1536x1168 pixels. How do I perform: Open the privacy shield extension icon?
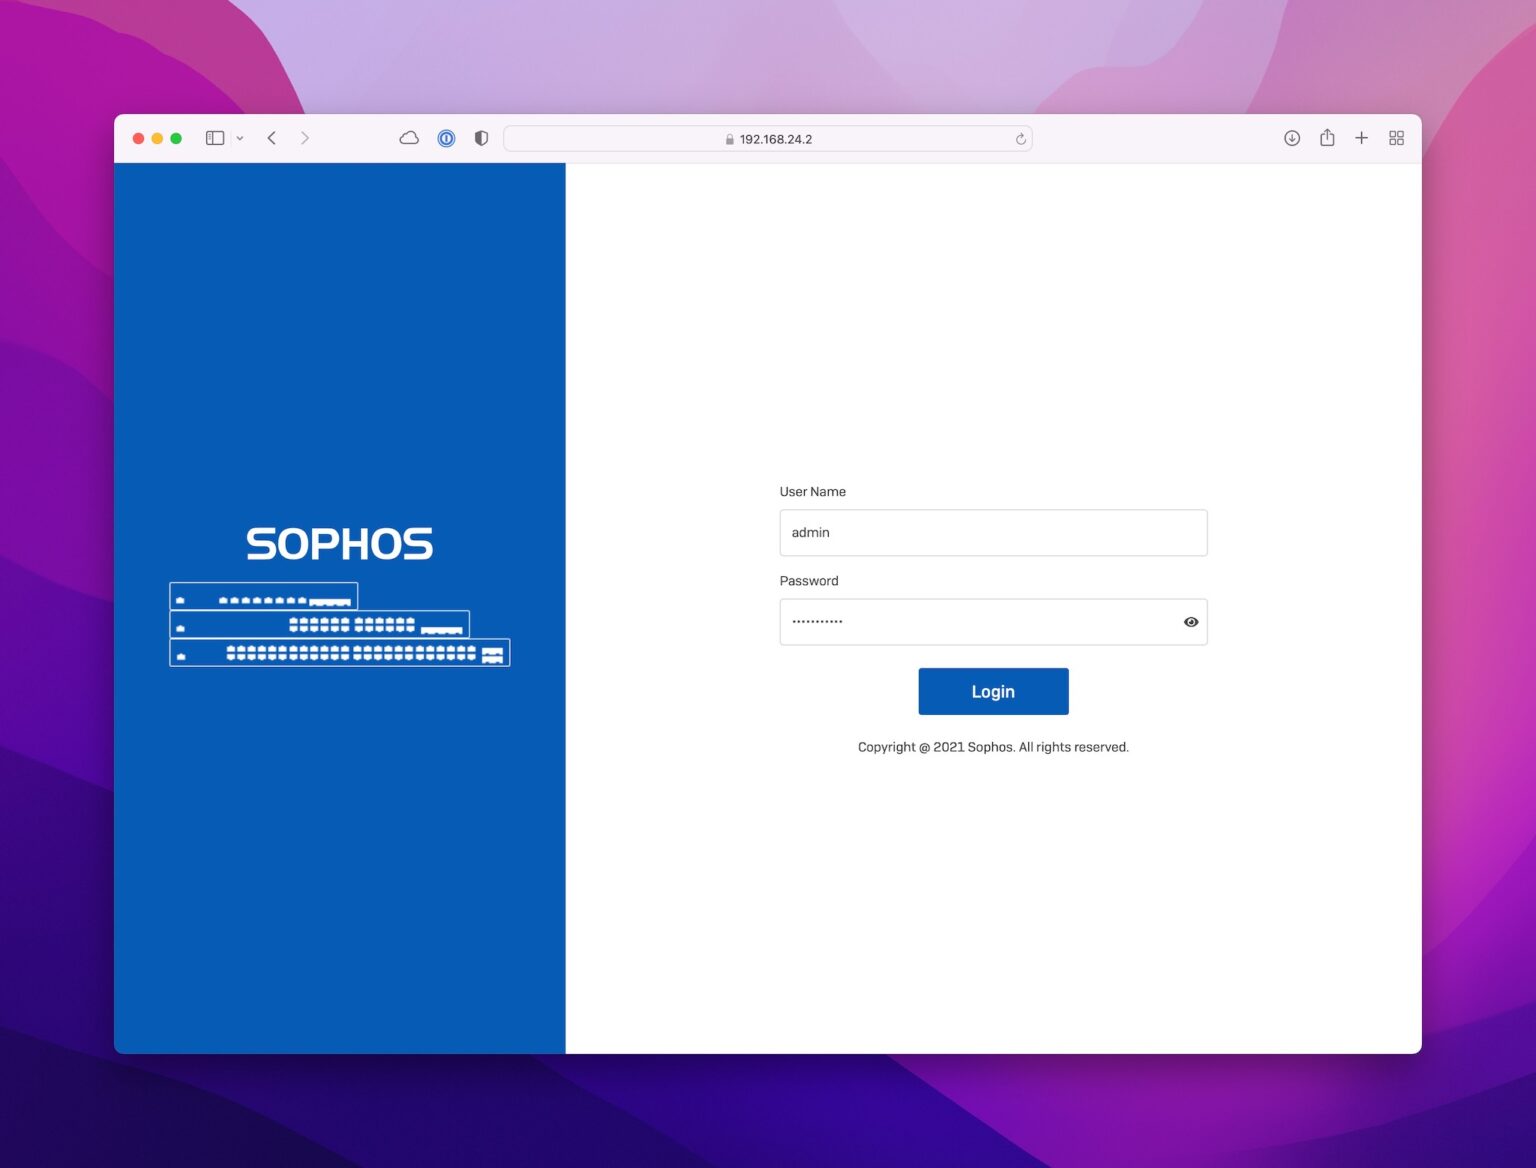[x=481, y=138]
